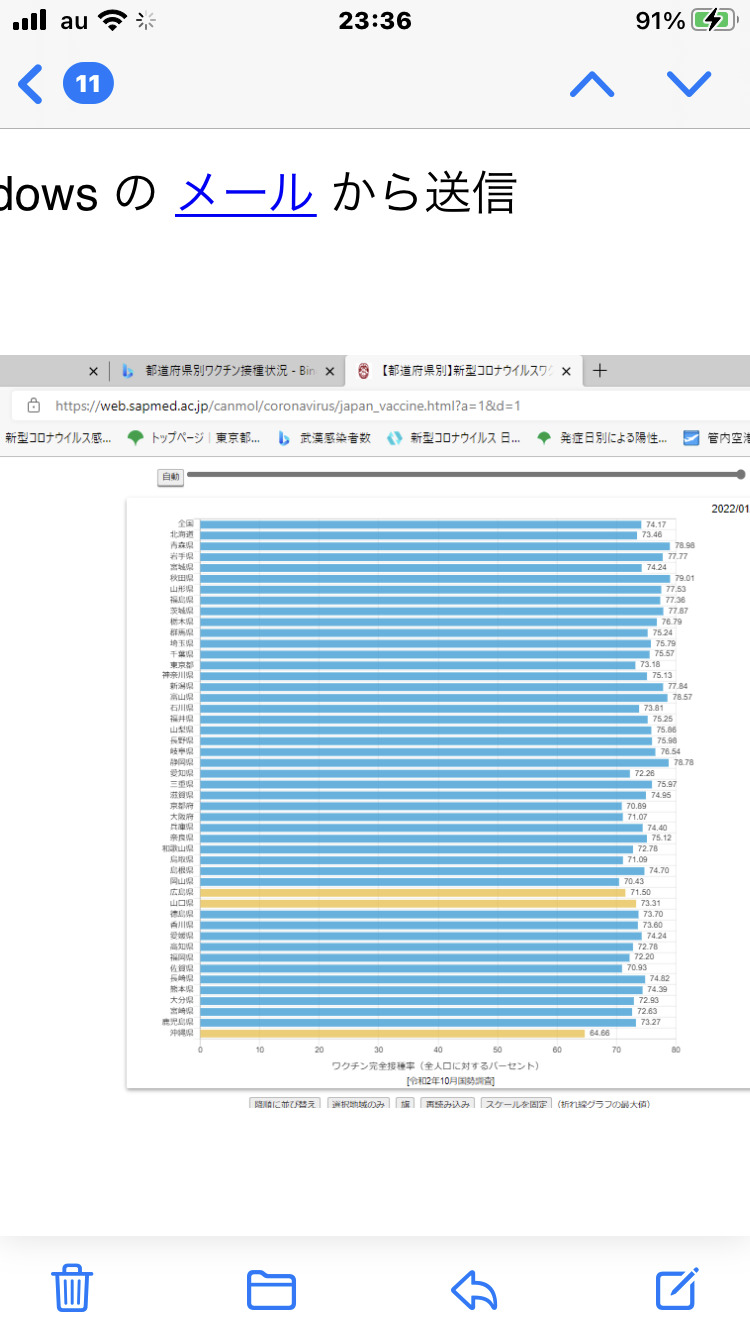Tap the unread count badge showing 11
Image resolution: width=750 pixels, height=1334 pixels.
[88, 84]
